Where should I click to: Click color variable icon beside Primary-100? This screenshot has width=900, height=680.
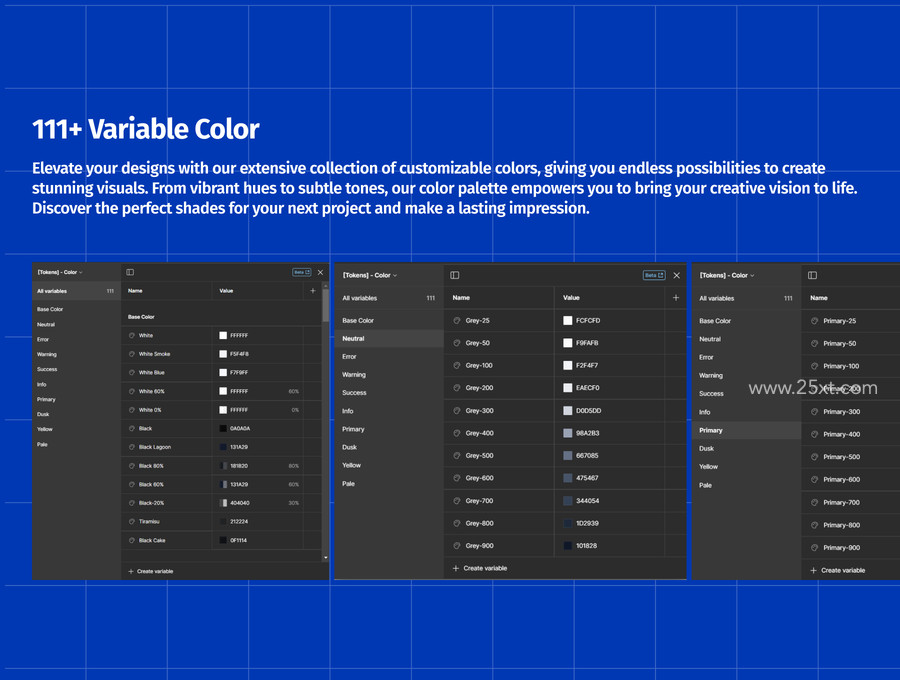[814, 366]
